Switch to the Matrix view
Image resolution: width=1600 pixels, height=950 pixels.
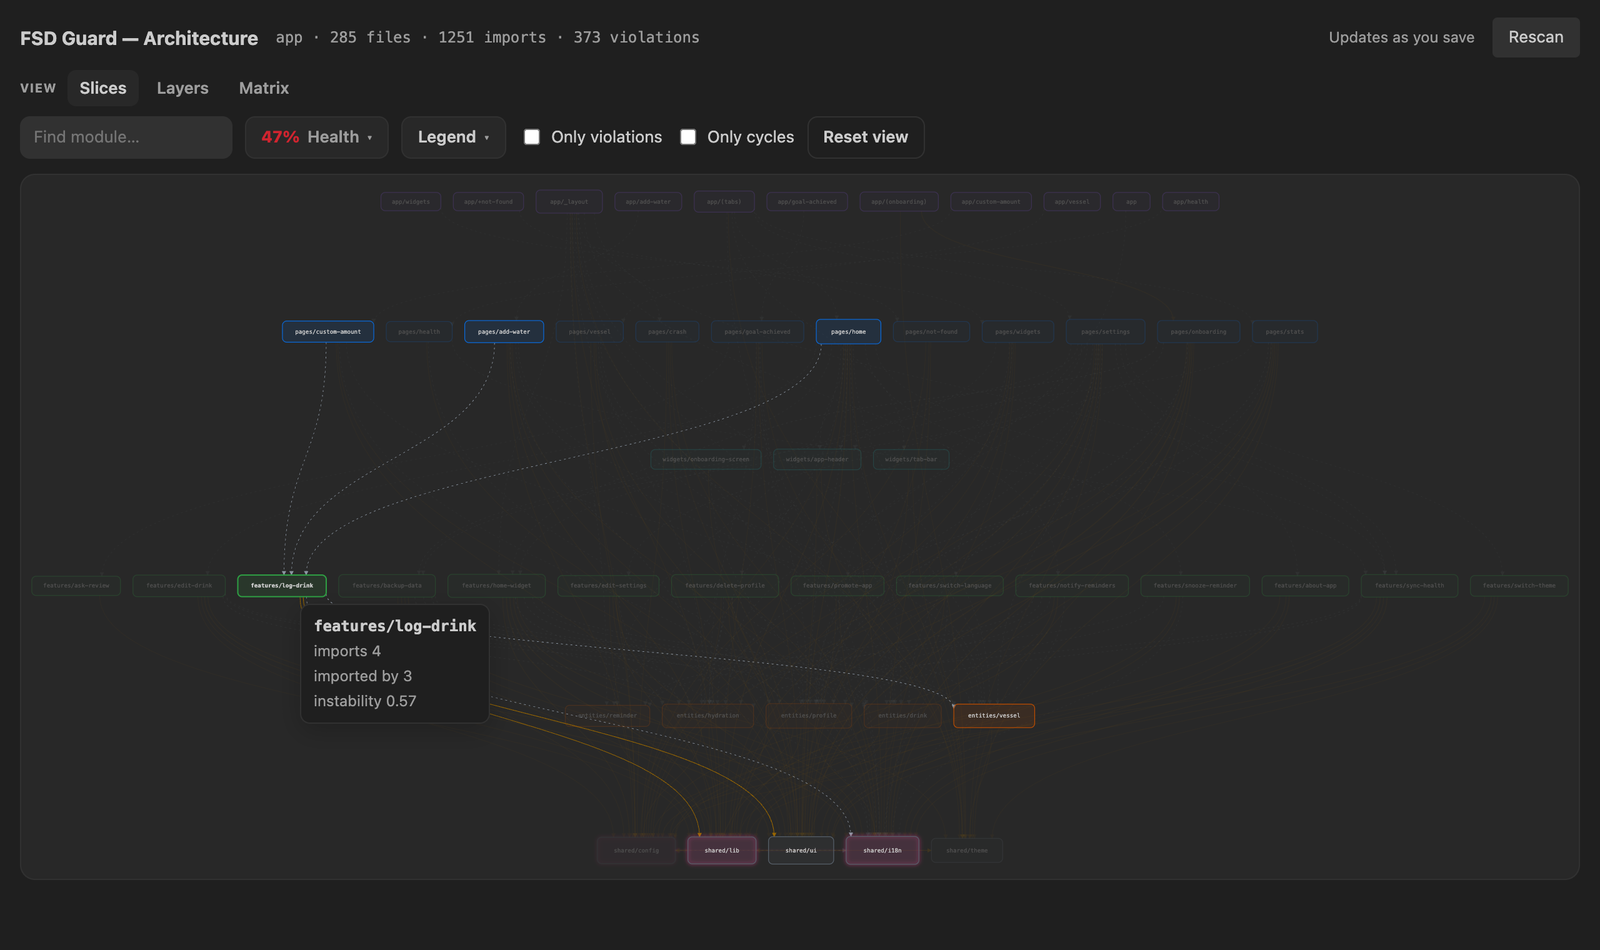264,88
